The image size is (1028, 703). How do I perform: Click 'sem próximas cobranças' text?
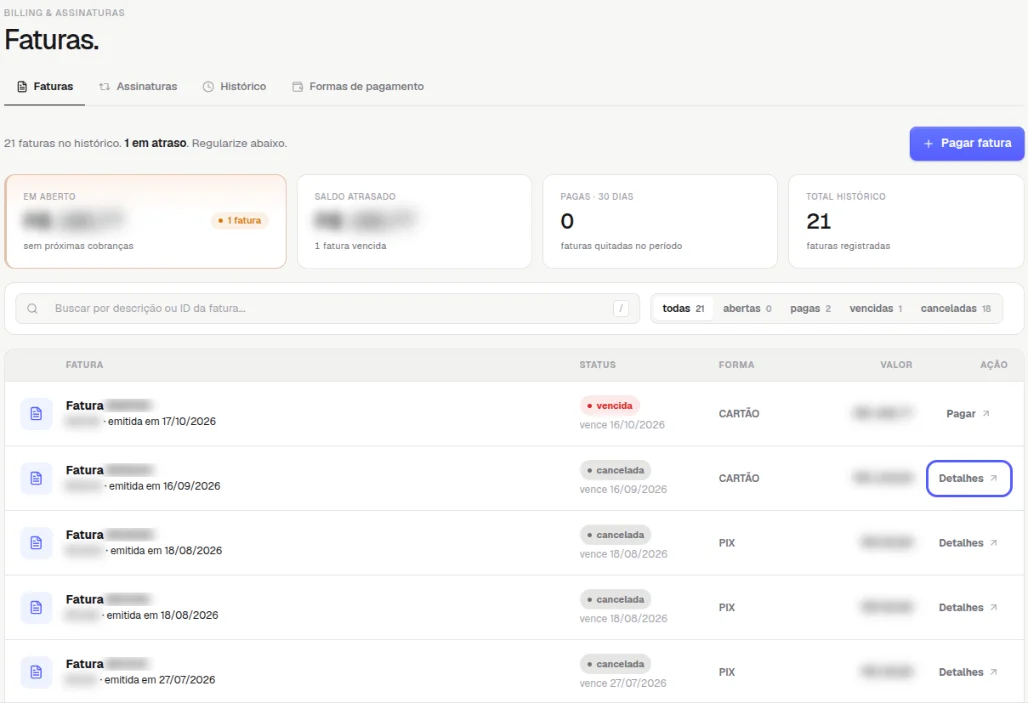point(78,246)
